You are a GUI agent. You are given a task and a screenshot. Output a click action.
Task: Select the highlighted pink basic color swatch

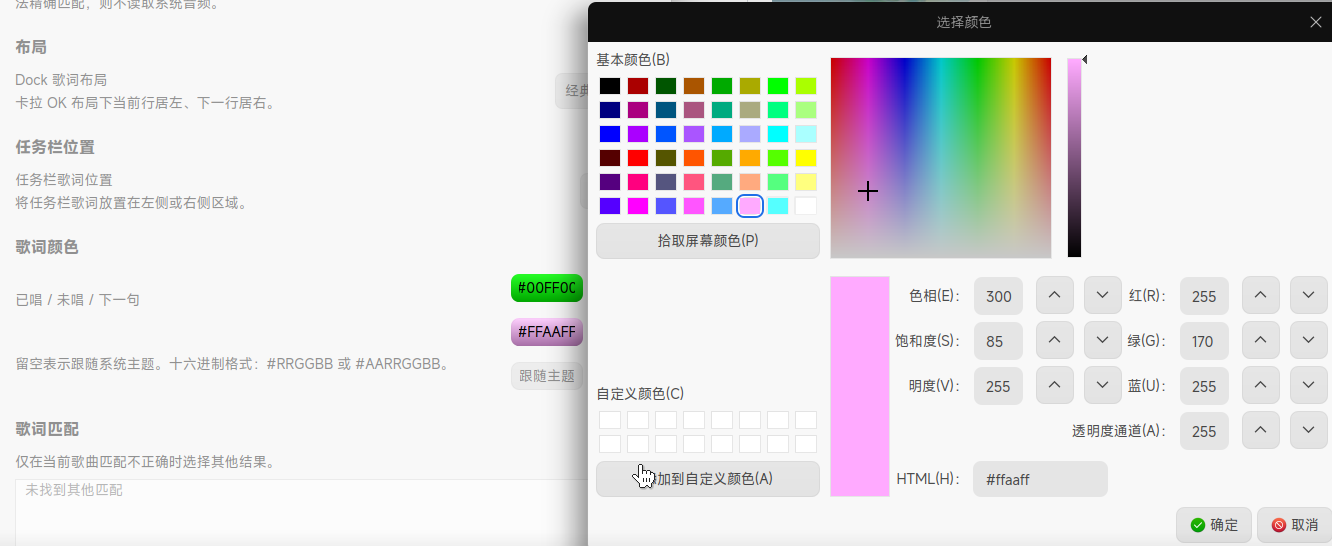pyautogui.click(x=750, y=206)
